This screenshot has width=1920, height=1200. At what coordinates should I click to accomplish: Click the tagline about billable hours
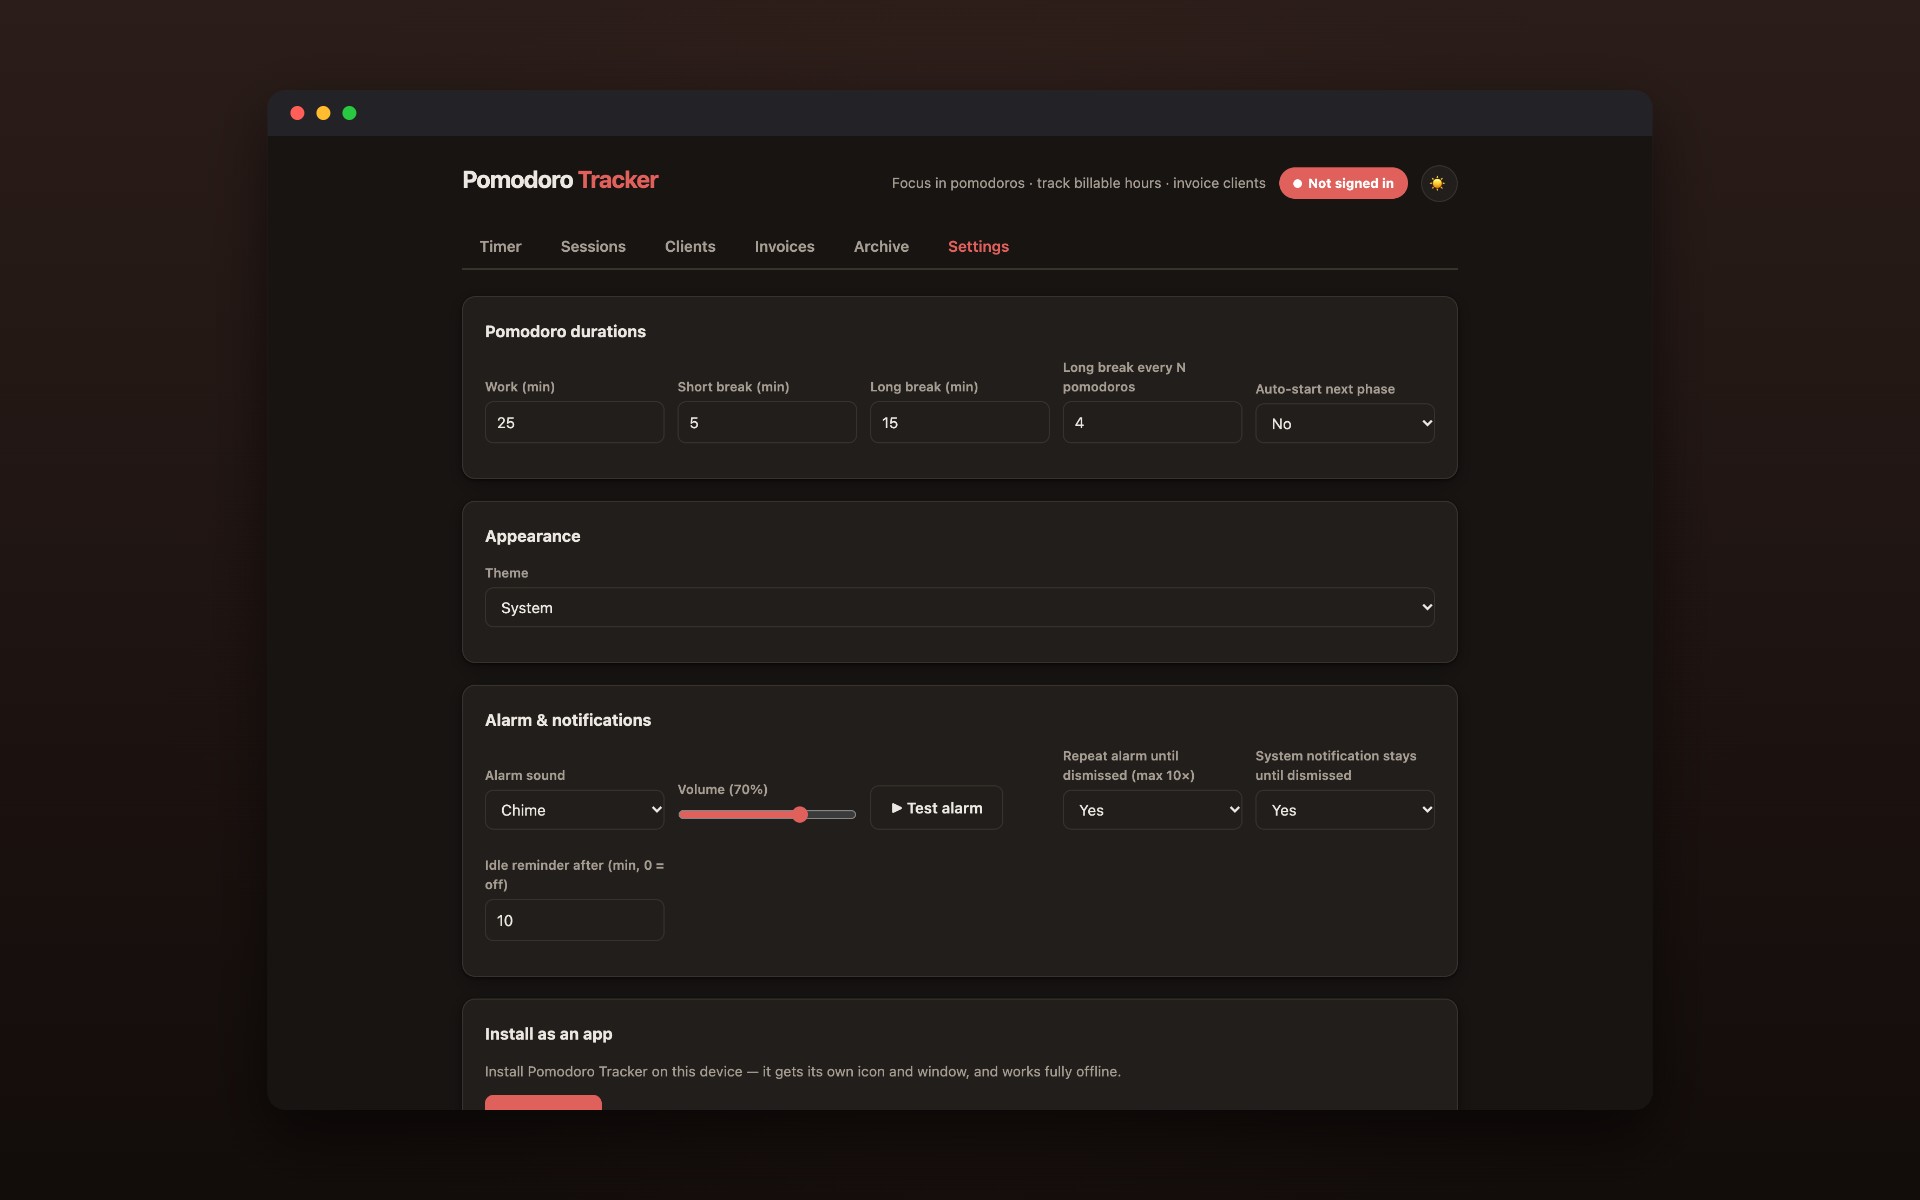[x=1078, y=183]
